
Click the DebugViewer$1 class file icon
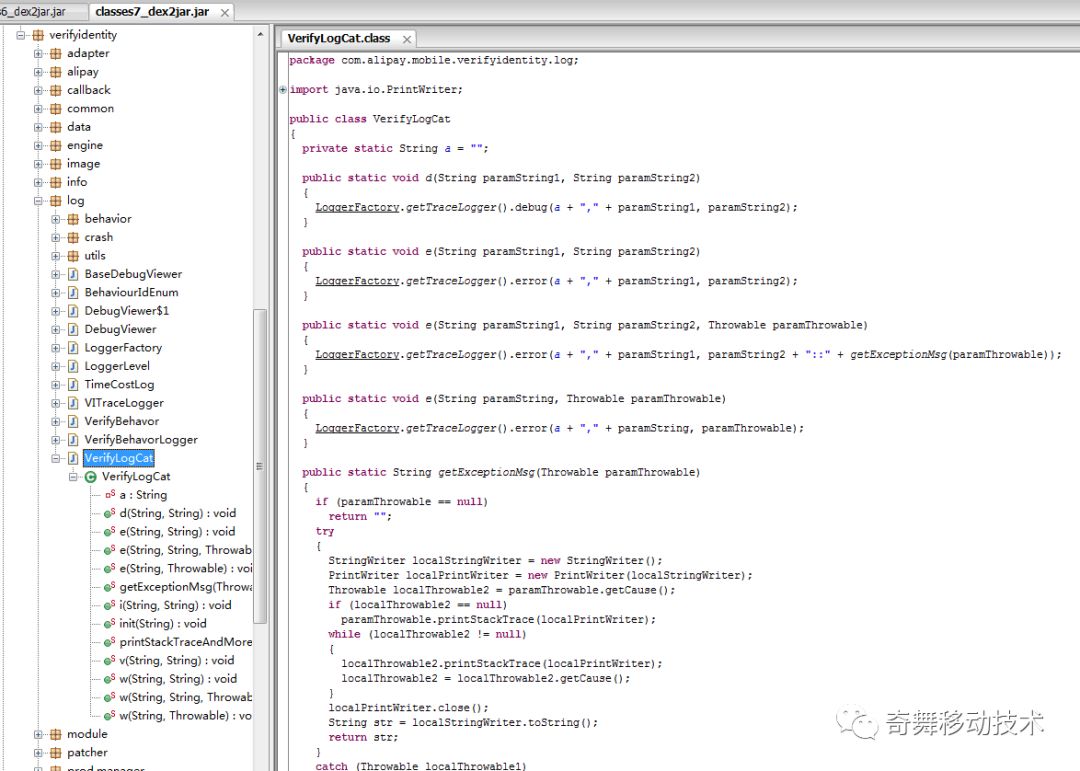(73, 311)
